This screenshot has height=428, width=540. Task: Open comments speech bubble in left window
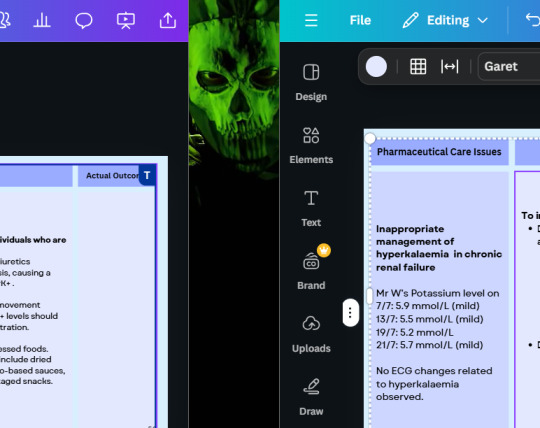click(x=84, y=20)
